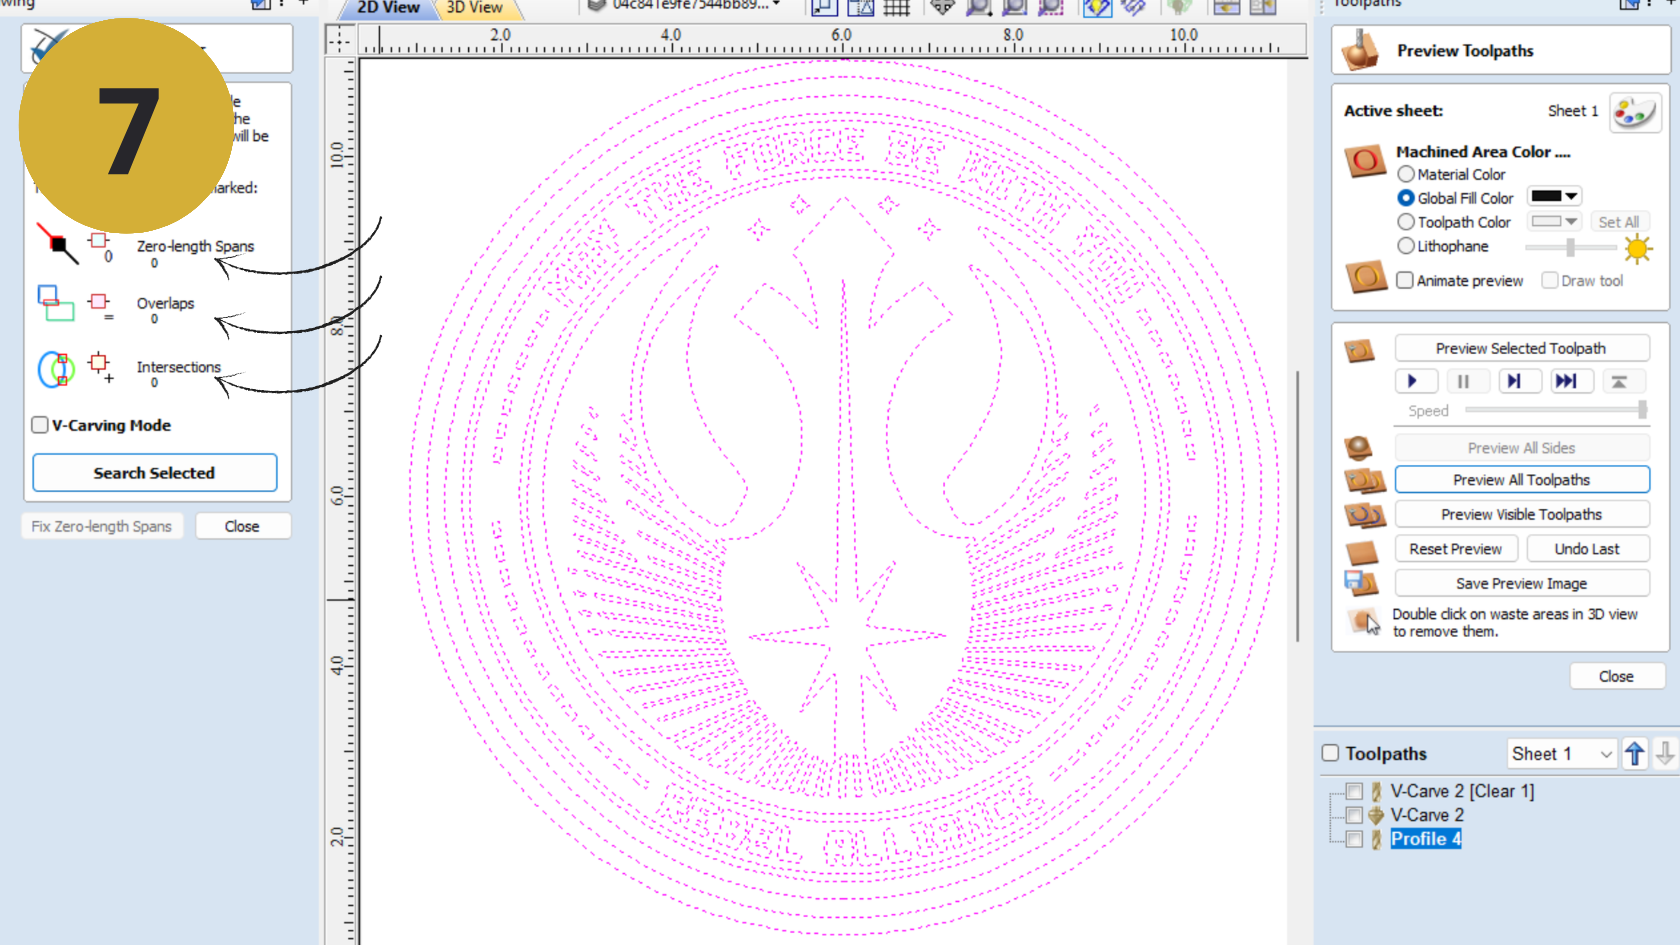
Task: Click the Preview All Toolpaths icon
Action: pos(1364,481)
